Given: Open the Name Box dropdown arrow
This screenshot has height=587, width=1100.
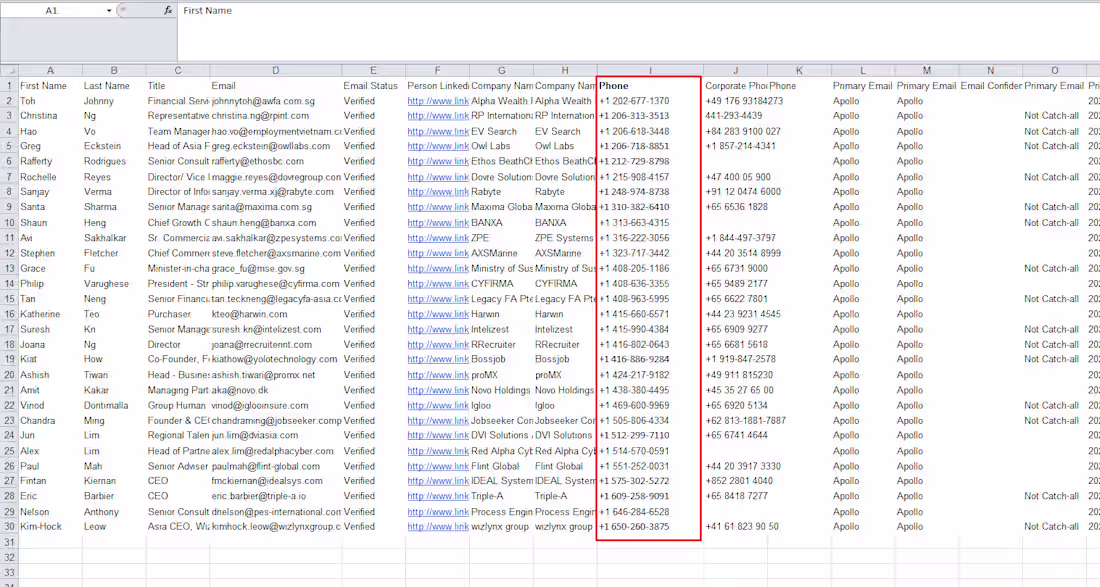Looking at the screenshot, I should 109,11.
